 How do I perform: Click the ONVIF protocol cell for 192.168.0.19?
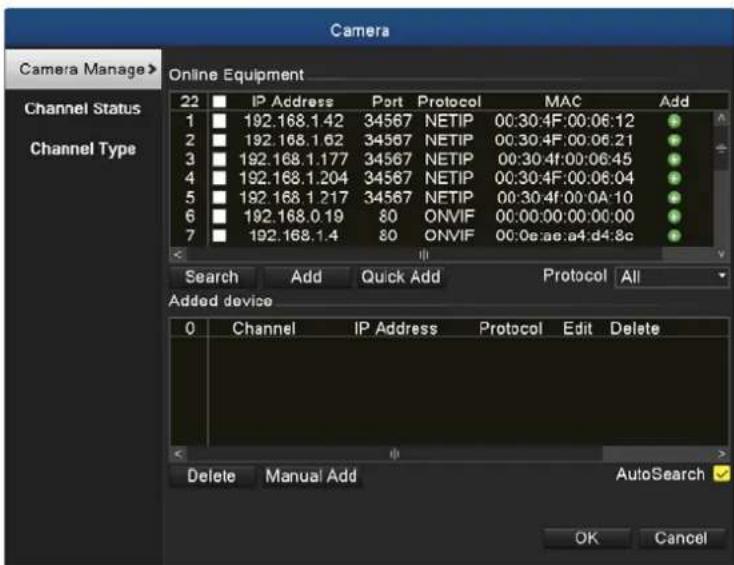449,216
